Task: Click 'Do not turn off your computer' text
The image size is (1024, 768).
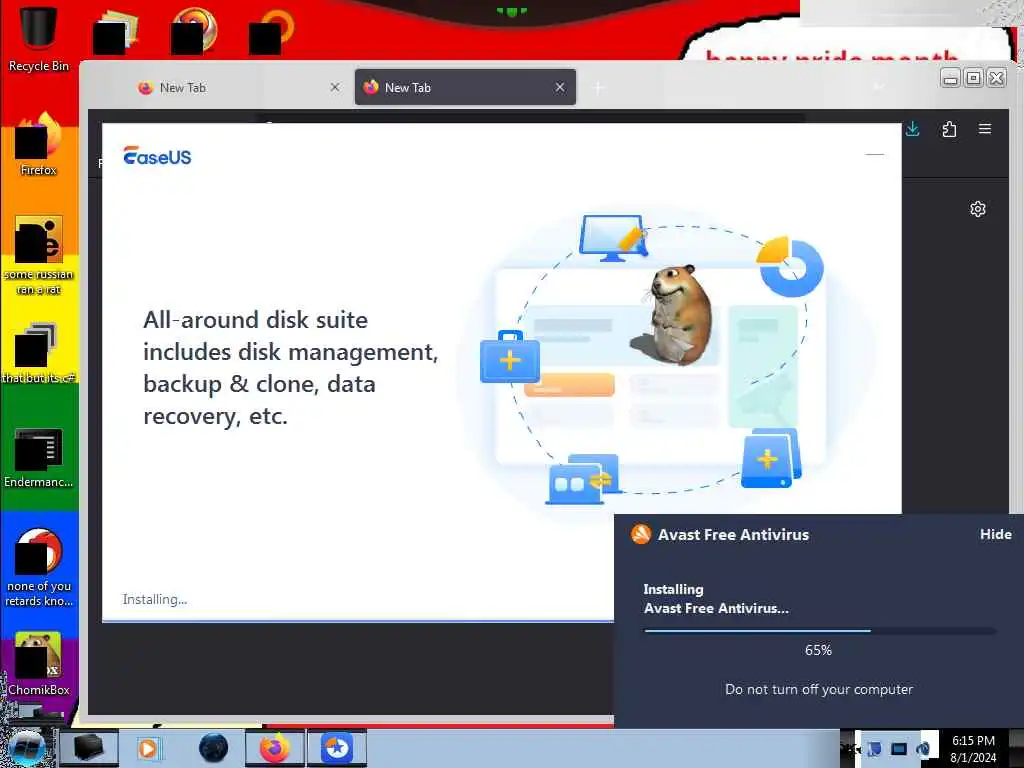Action: (x=819, y=689)
